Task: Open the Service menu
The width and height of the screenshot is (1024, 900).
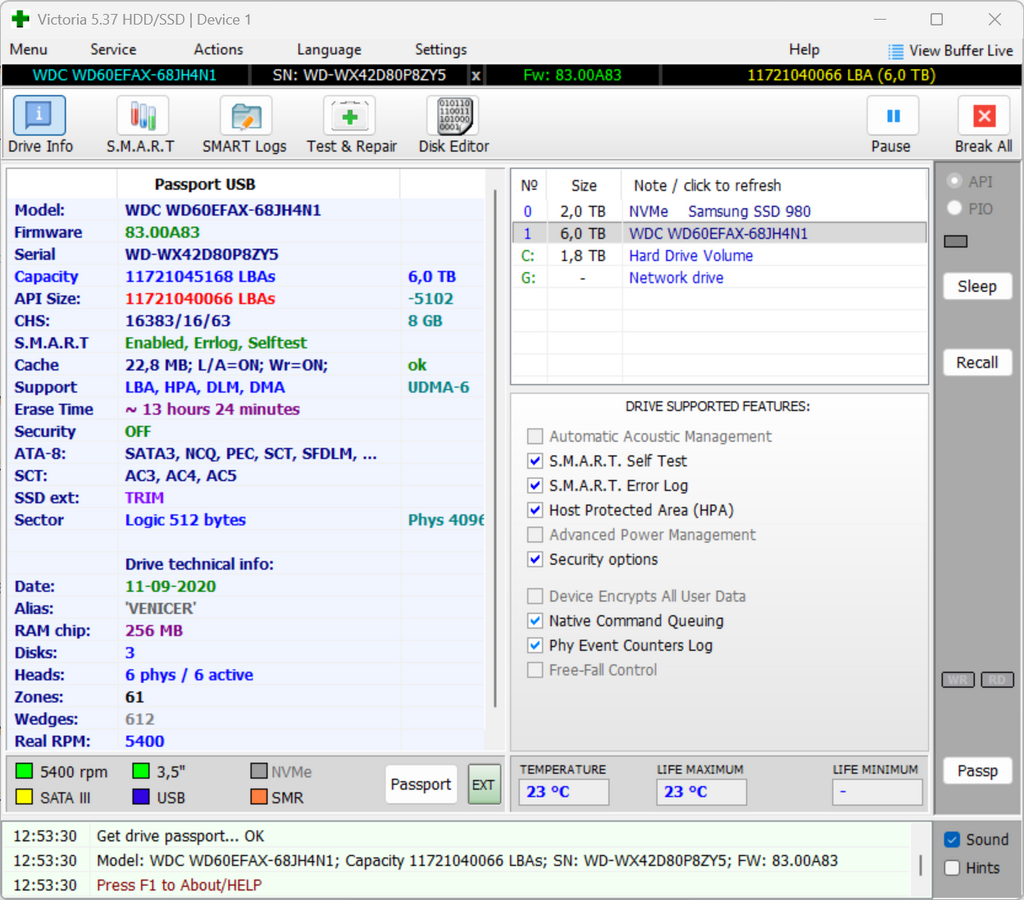Action: (x=113, y=50)
